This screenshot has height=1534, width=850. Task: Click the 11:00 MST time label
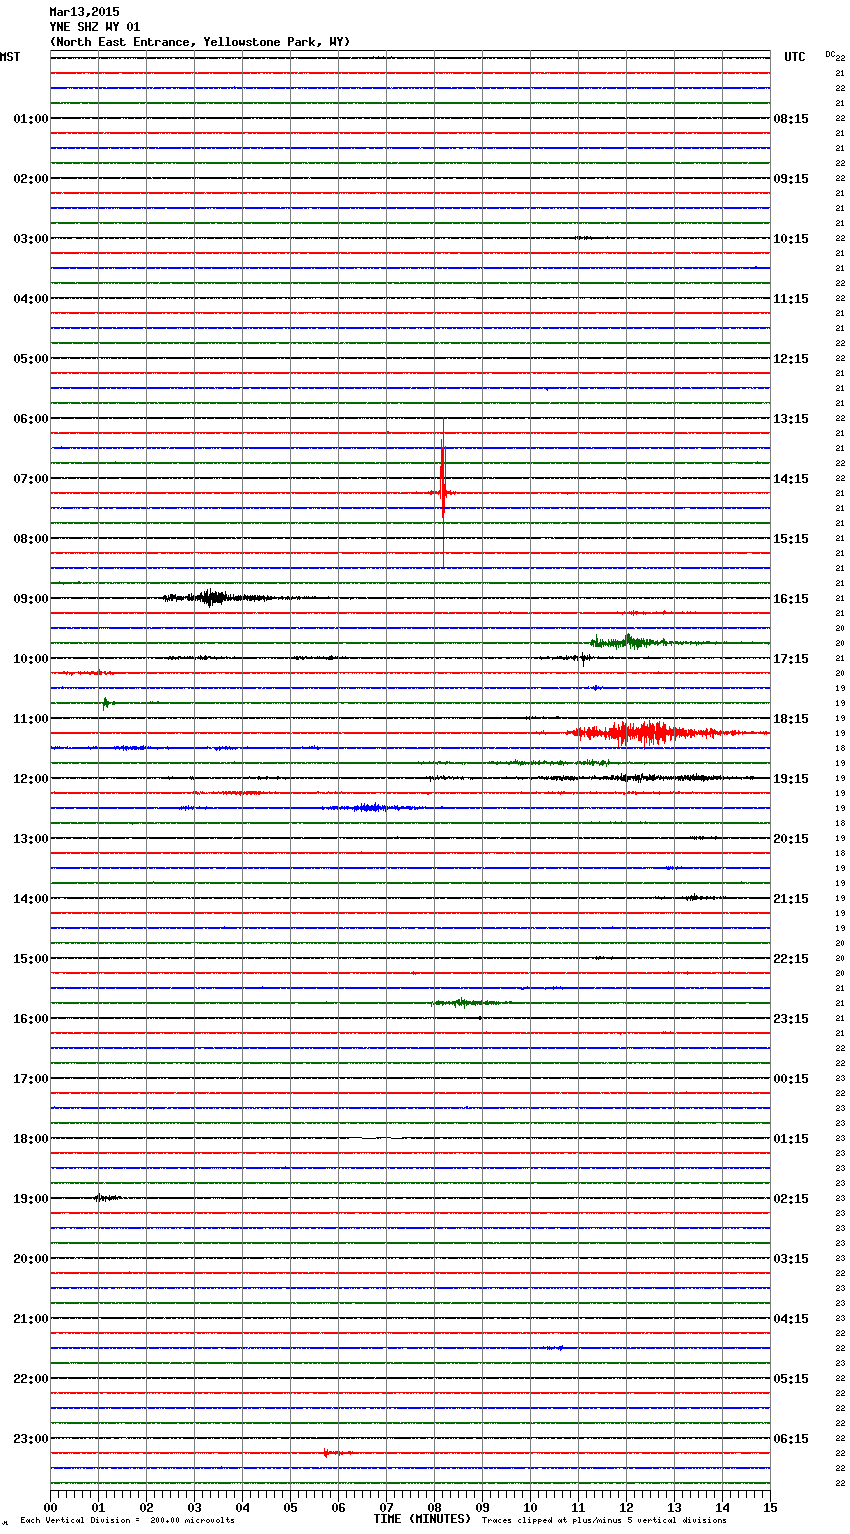[30, 719]
